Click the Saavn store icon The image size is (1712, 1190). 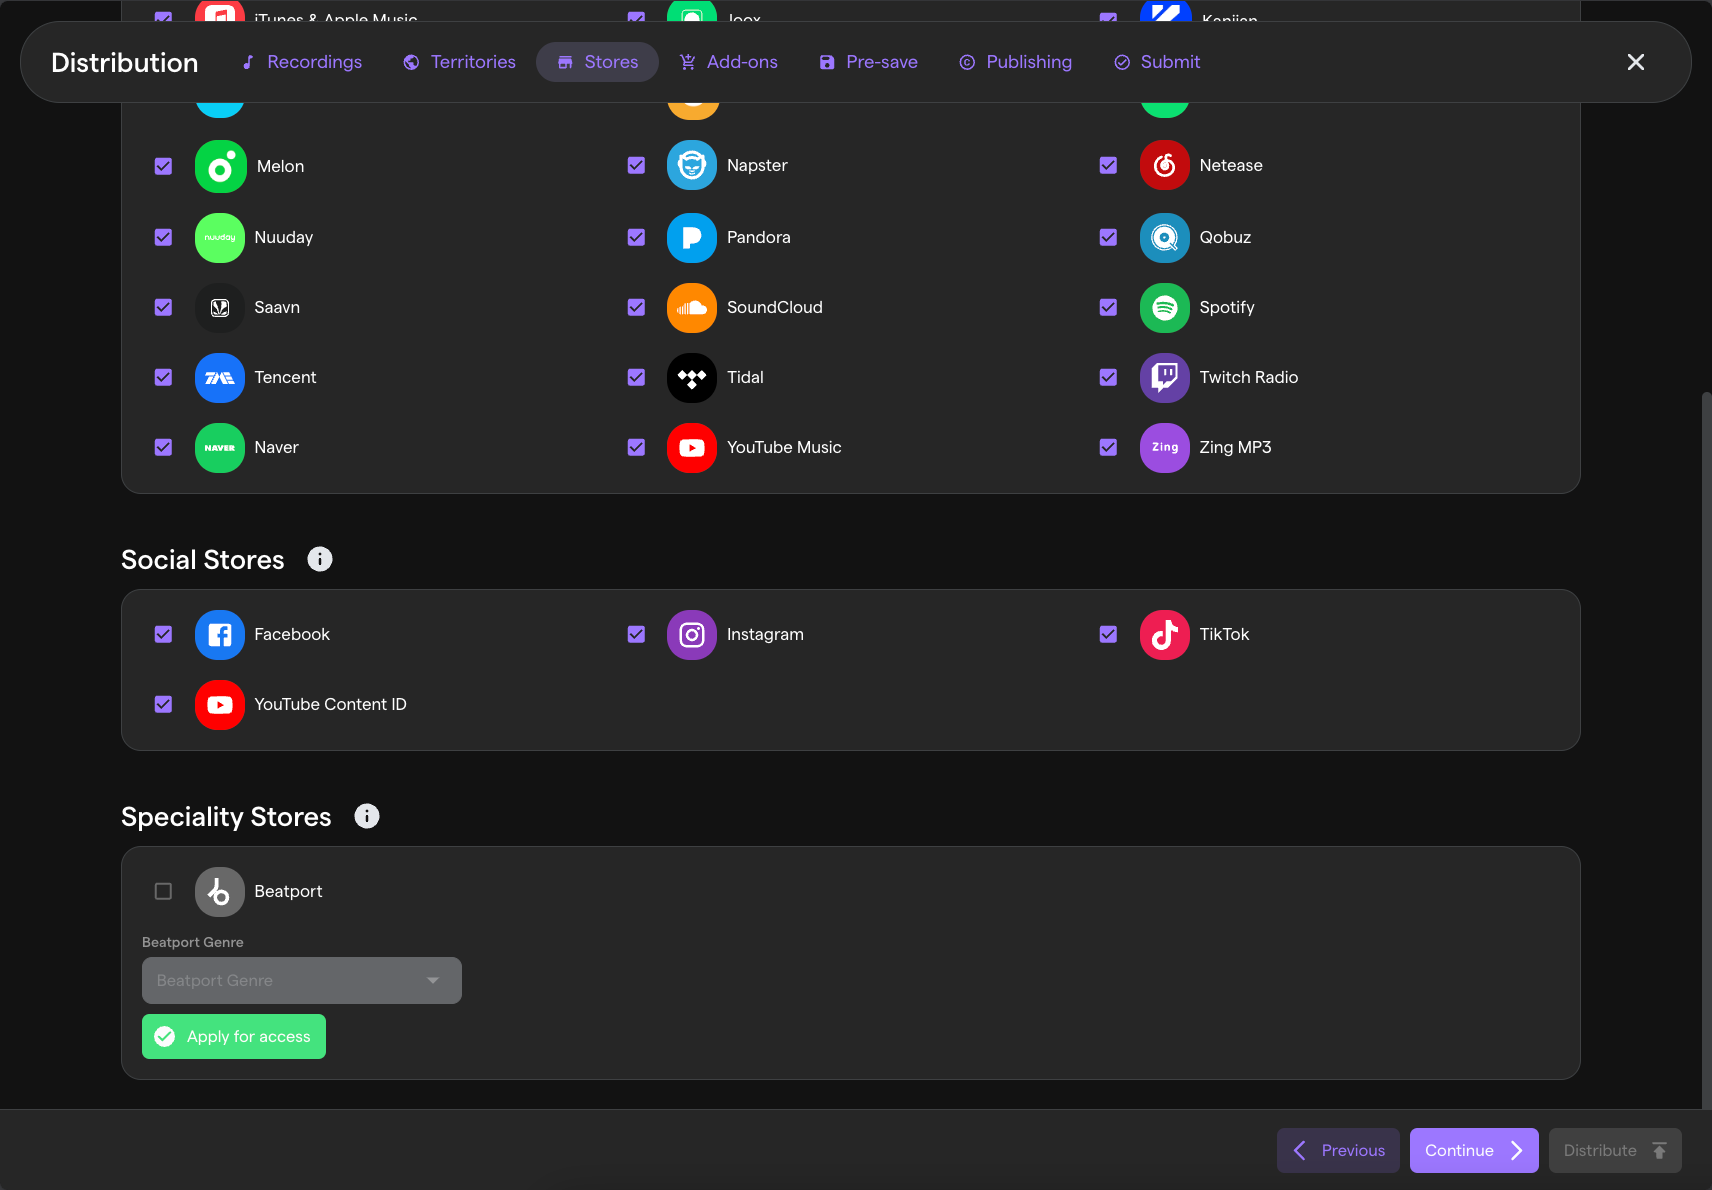(220, 308)
